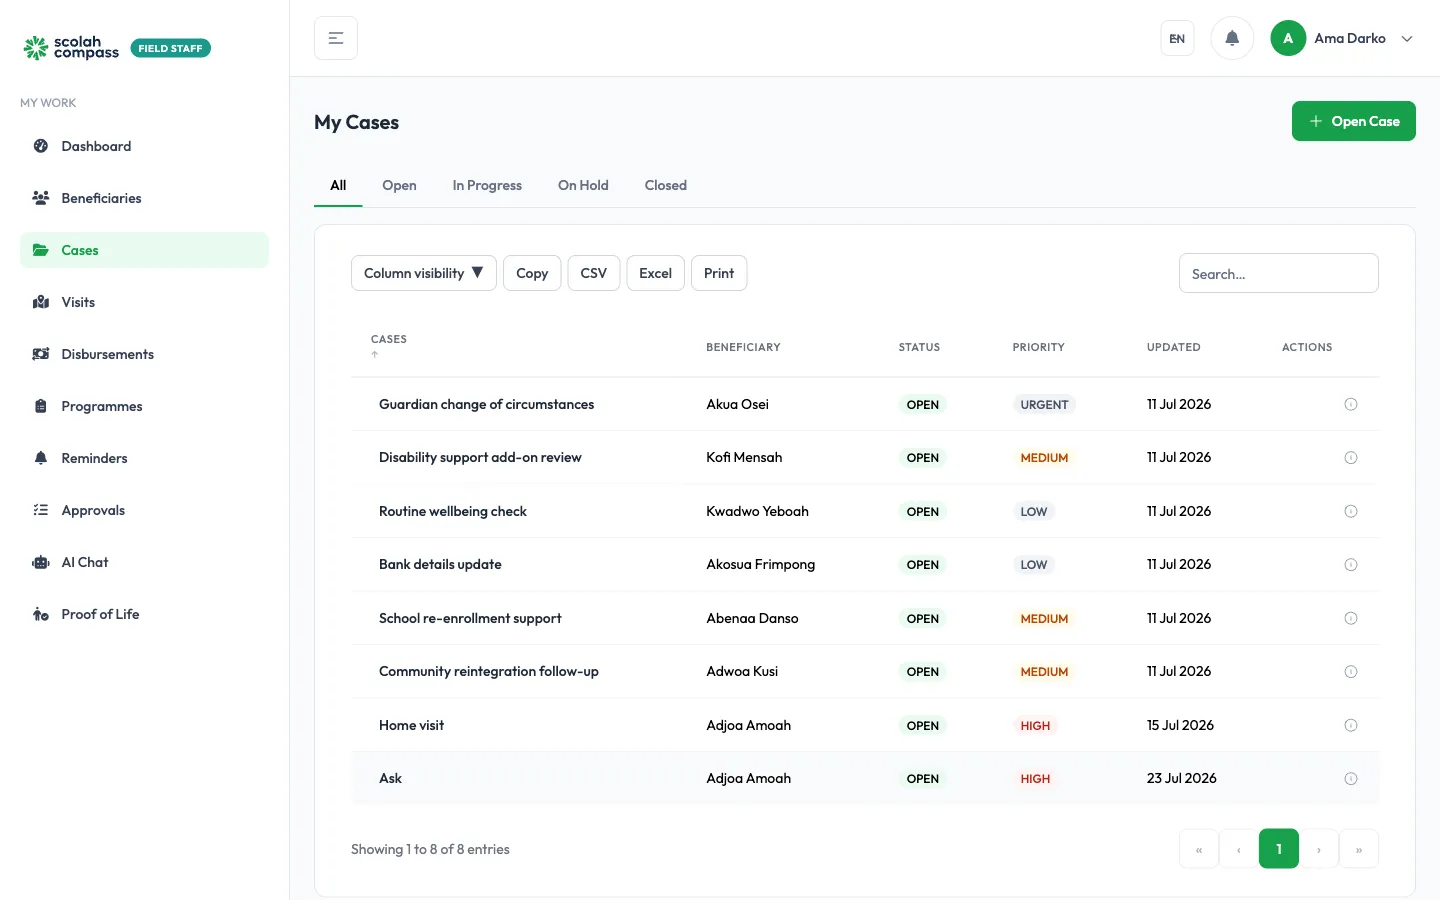Viewport: 1440px width, 900px height.
Task: Sort by the Updated column header
Action: (1173, 347)
